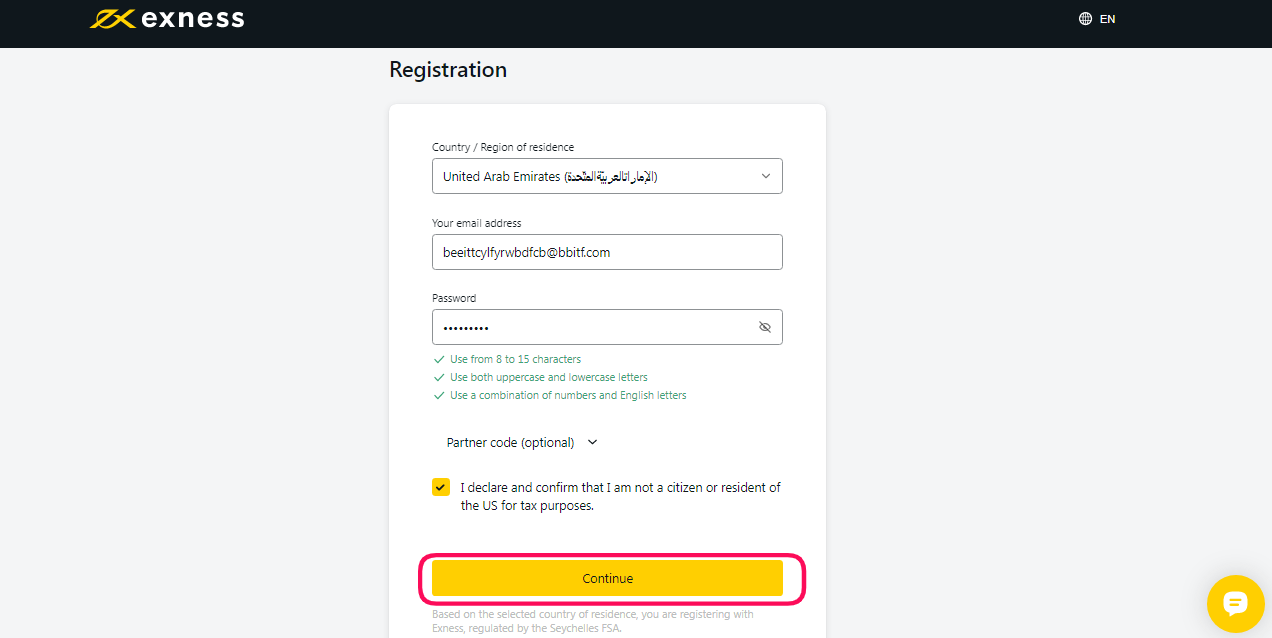Click the Continue button
Screen dimensions: 1272x638
(x=607, y=578)
